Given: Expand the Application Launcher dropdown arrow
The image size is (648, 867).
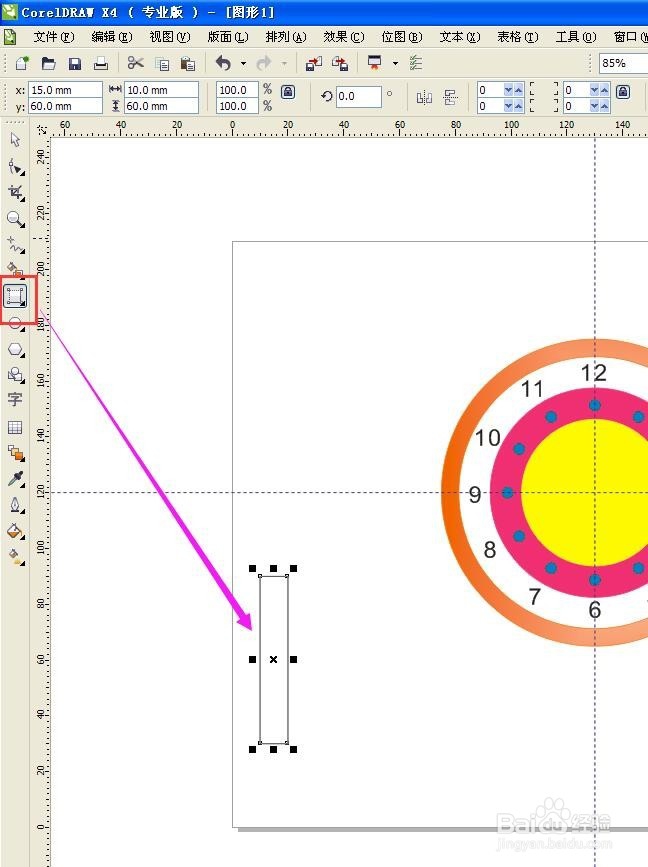Looking at the screenshot, I should (395, 64).
